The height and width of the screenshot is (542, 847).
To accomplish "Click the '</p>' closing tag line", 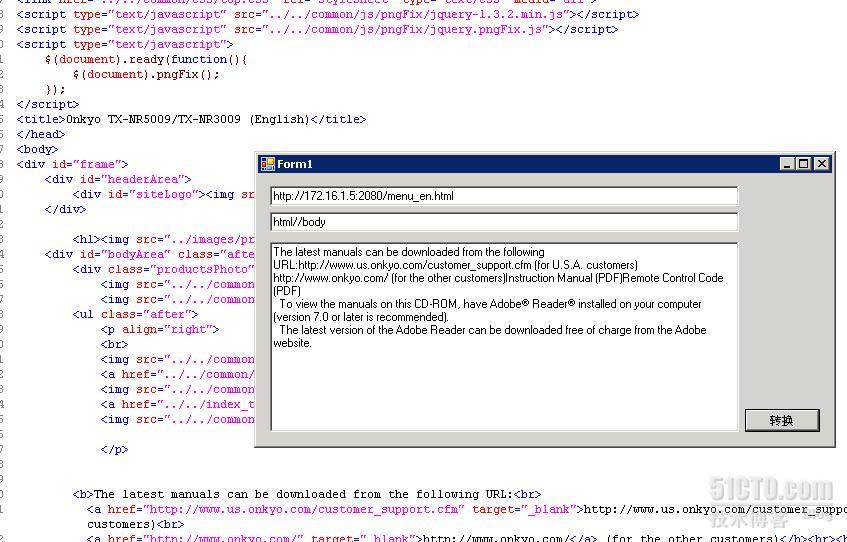I will 115,449.
